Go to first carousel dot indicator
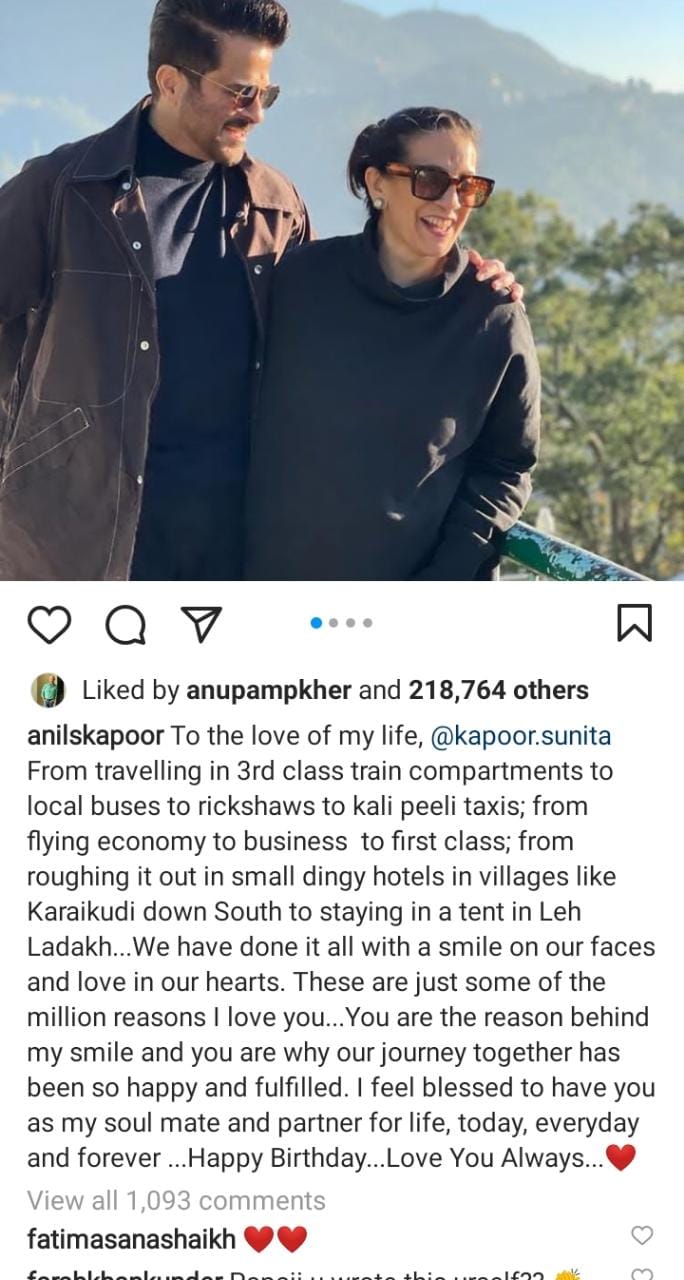Image resolution: width=684 pixels, height=1280 pixels. (317, 623)
